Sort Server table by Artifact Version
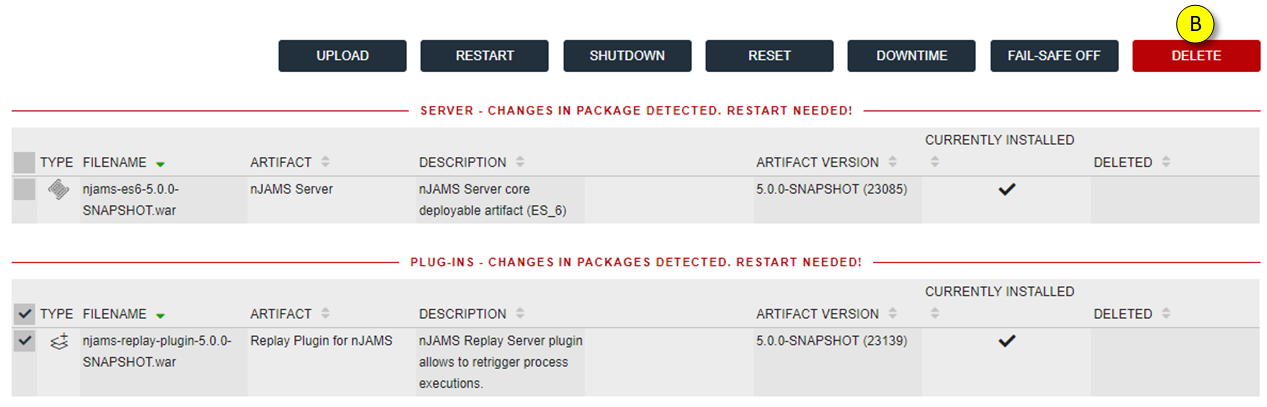 coord(892,162)
